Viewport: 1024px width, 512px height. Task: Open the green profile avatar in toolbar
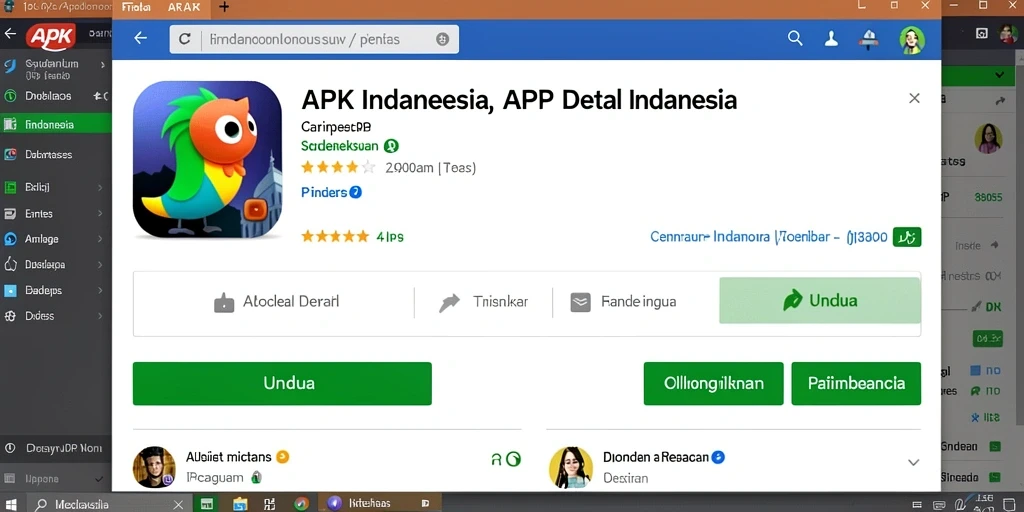912,40
